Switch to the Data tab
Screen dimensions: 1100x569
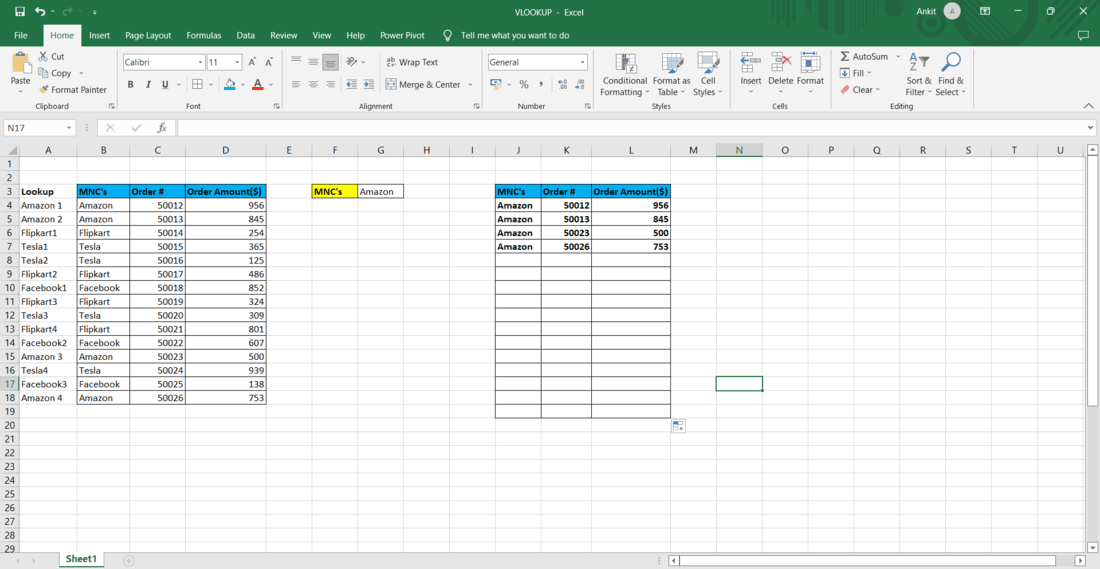tap(246, 35)
